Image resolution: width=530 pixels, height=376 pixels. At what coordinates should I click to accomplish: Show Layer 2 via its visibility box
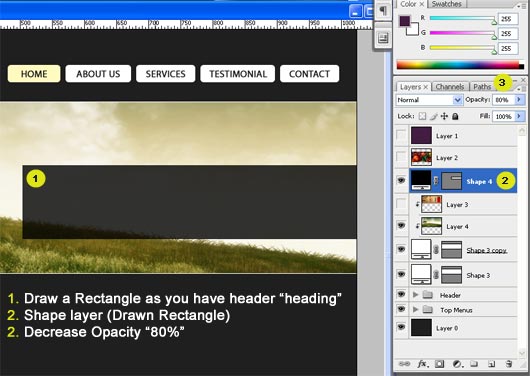tap(401, 157)
